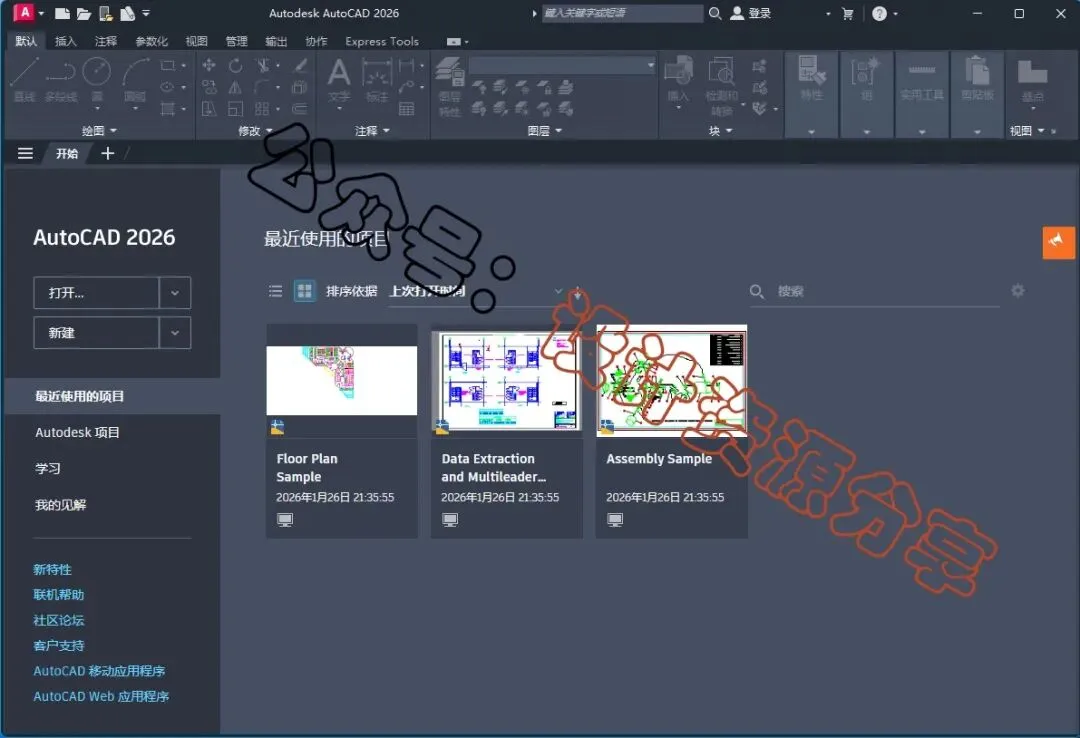Open the hamburger menu beside 开始 tab

click(25, 153)
